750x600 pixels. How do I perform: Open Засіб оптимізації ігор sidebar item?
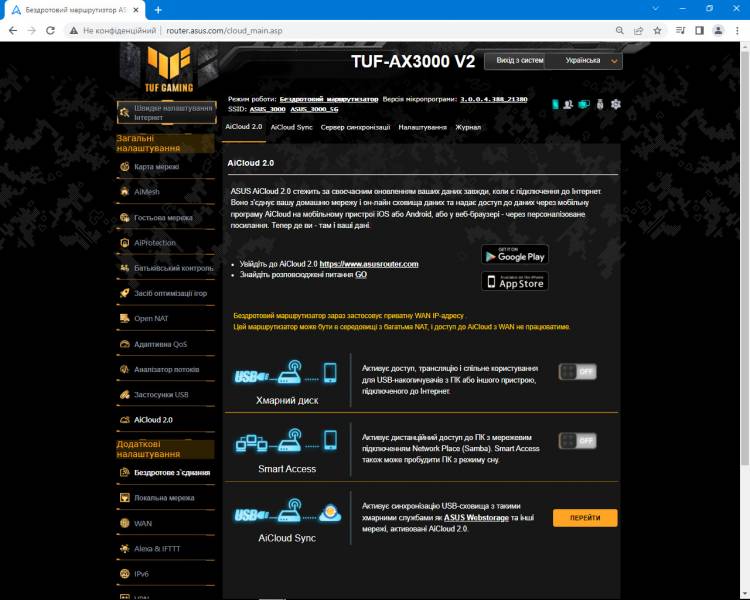pyautogui.click(x=165, y=293)
